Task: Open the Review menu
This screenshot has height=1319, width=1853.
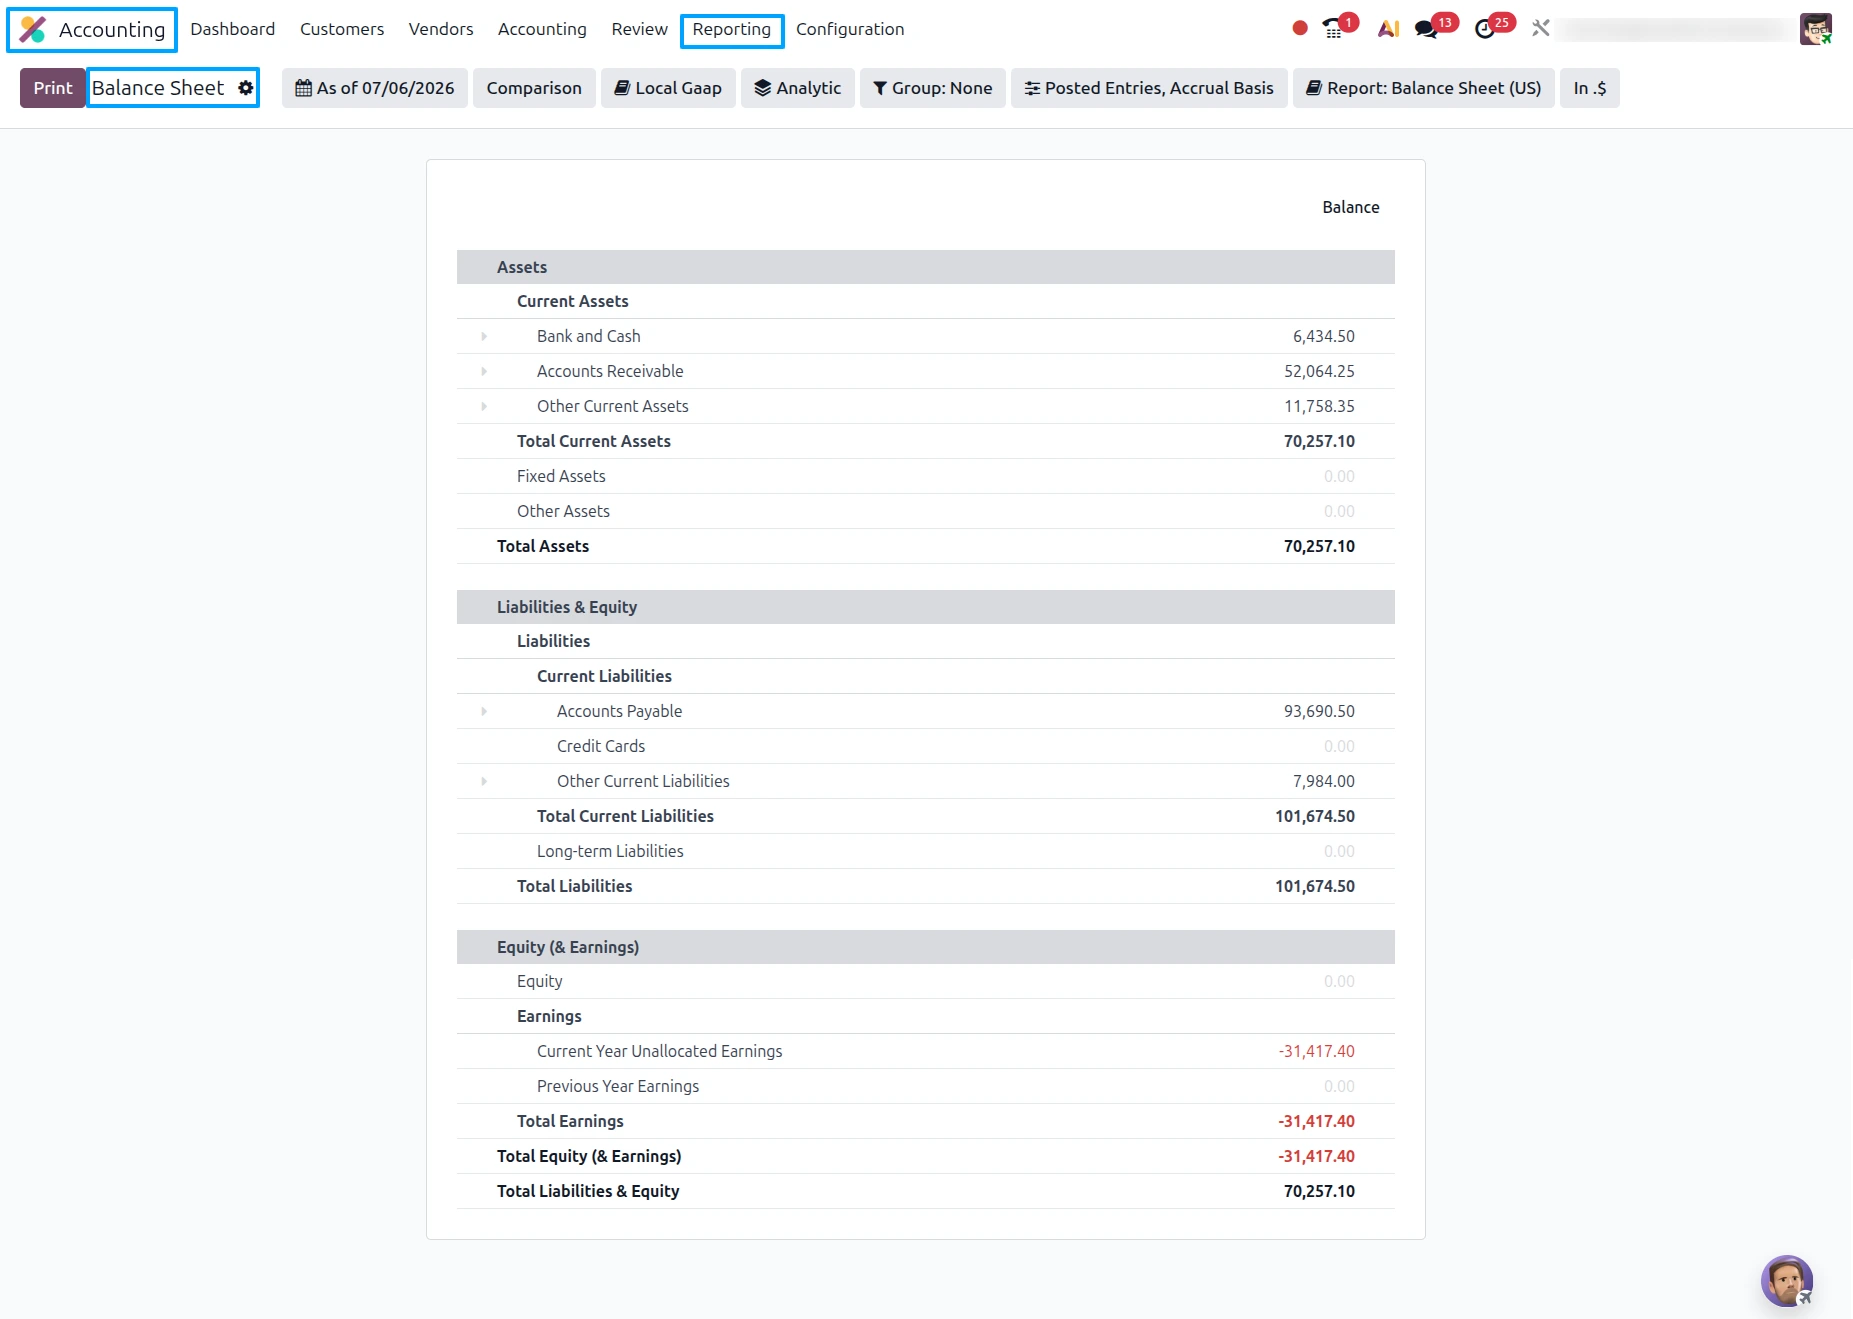Action: click(639, 29)
